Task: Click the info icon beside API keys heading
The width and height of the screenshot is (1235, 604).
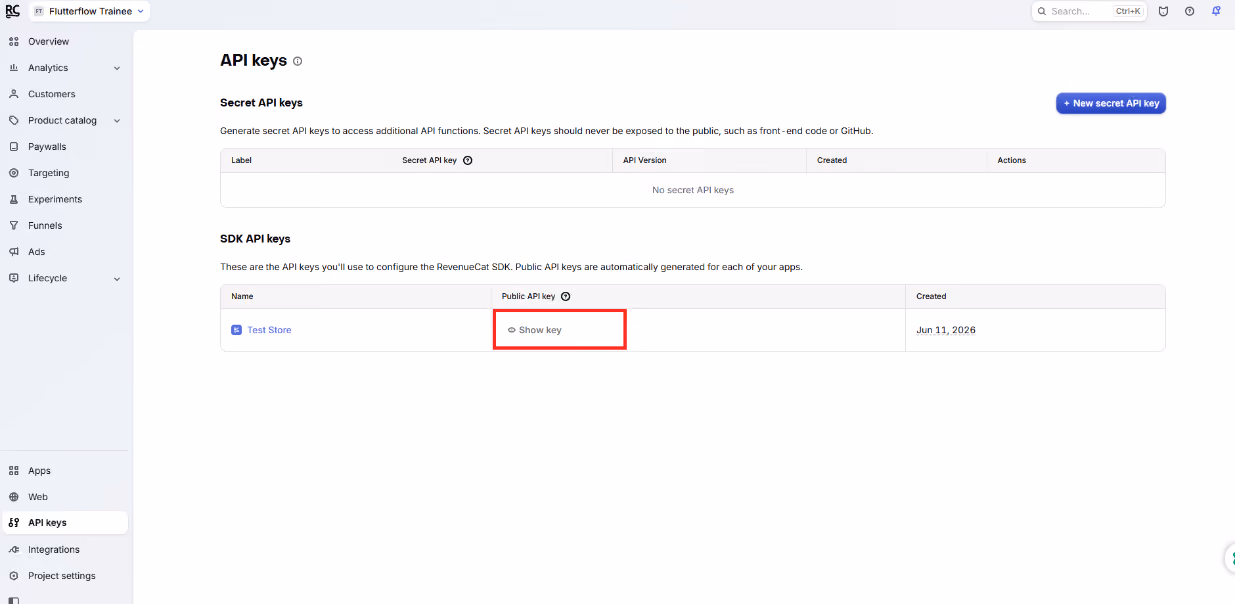Action: coord(298,61)
